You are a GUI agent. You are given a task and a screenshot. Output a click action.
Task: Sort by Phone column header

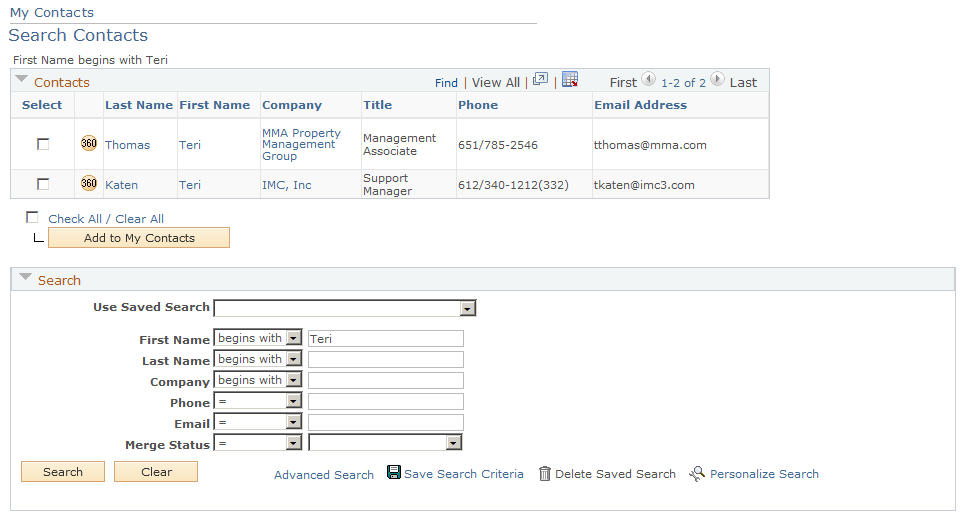click(478, 105)
